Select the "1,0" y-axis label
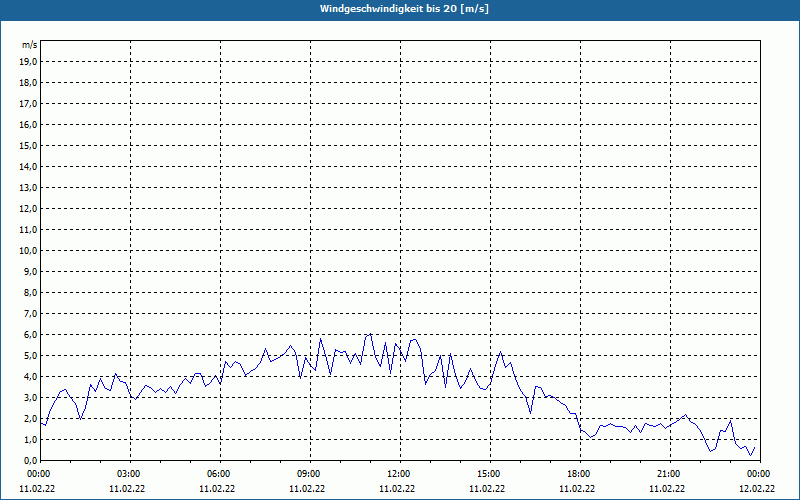This screenshot has height=500, width=800. tap(30, 439)
